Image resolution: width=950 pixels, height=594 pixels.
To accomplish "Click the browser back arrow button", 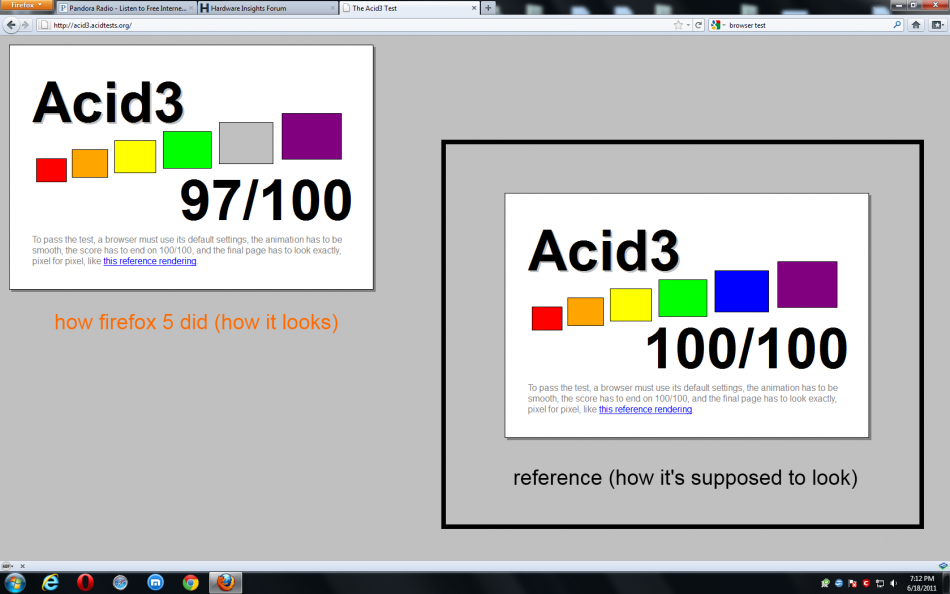I will coord(11,25).
